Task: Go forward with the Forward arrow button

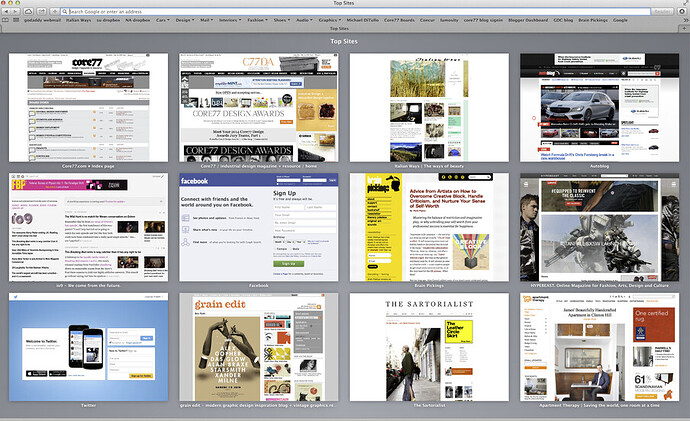Action: (15, 11)
